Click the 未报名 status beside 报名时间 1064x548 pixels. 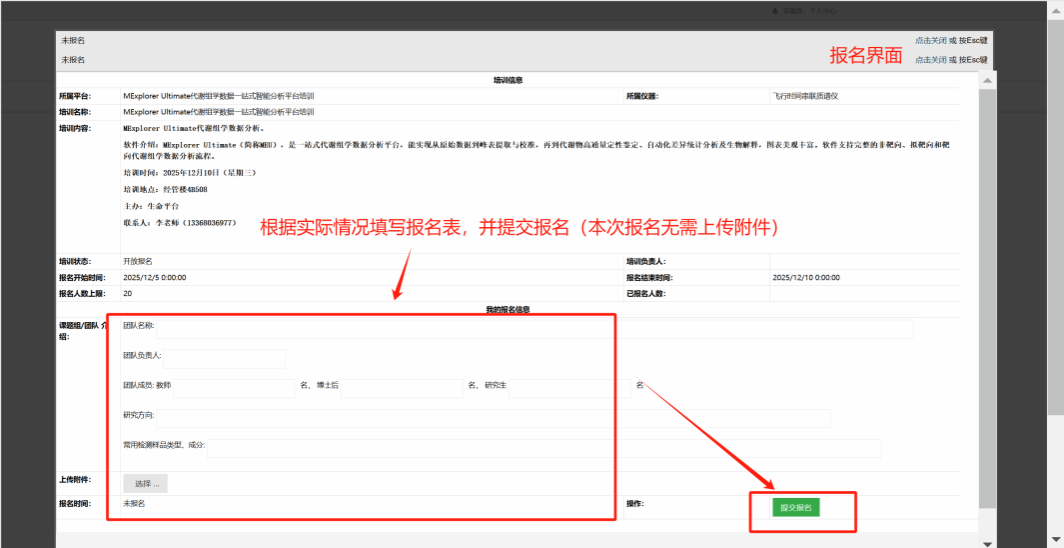pyautogui.click(x=134, y=504)
